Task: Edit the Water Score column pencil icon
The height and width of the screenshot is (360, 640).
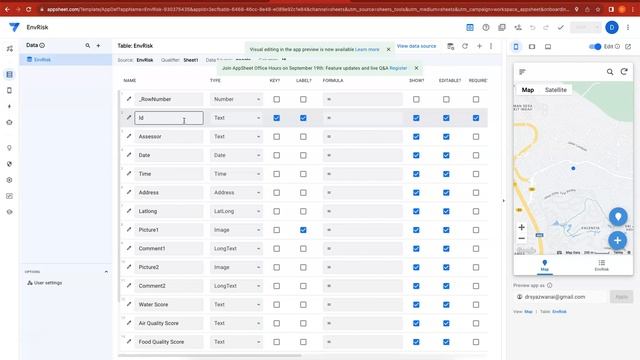Action: pyautogui.click(x=129, y=304)
